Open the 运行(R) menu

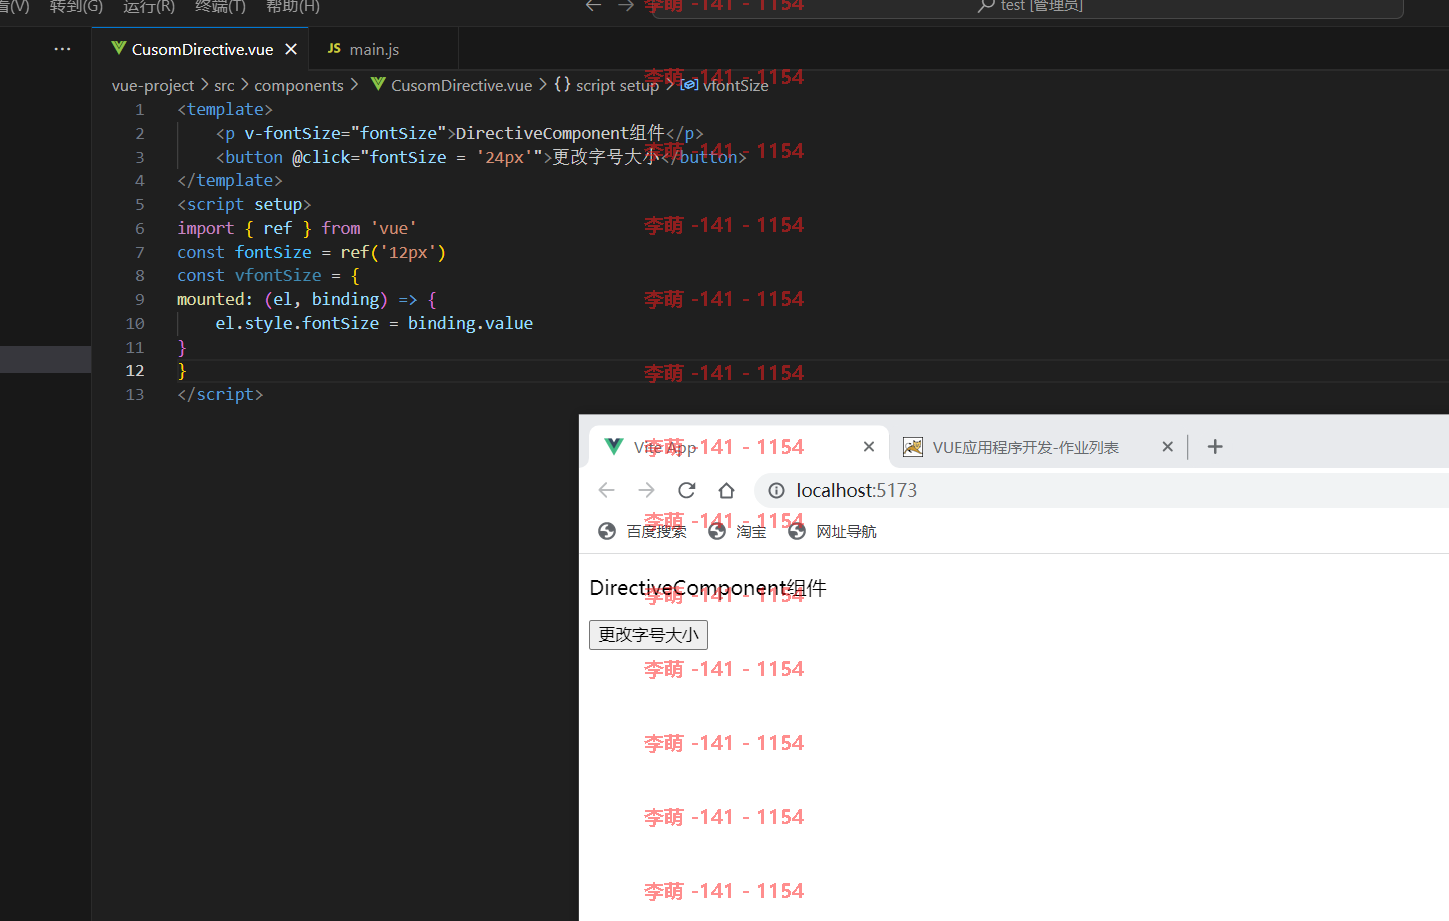click(x=149, y=6)
